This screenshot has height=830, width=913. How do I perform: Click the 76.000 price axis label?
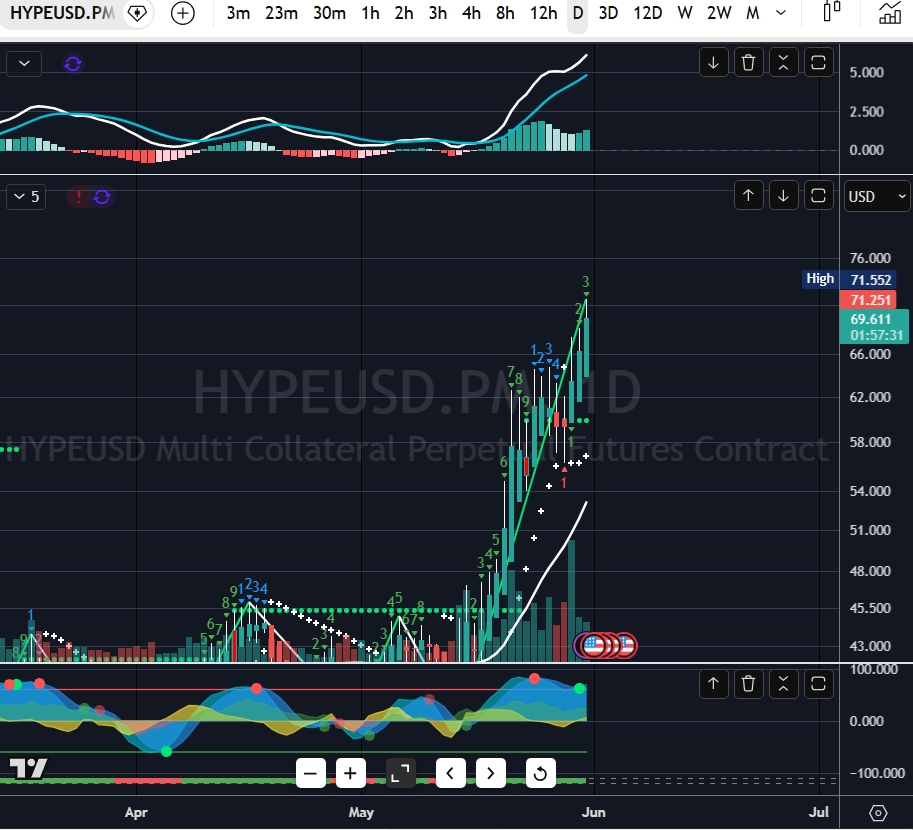click(870, 258)
